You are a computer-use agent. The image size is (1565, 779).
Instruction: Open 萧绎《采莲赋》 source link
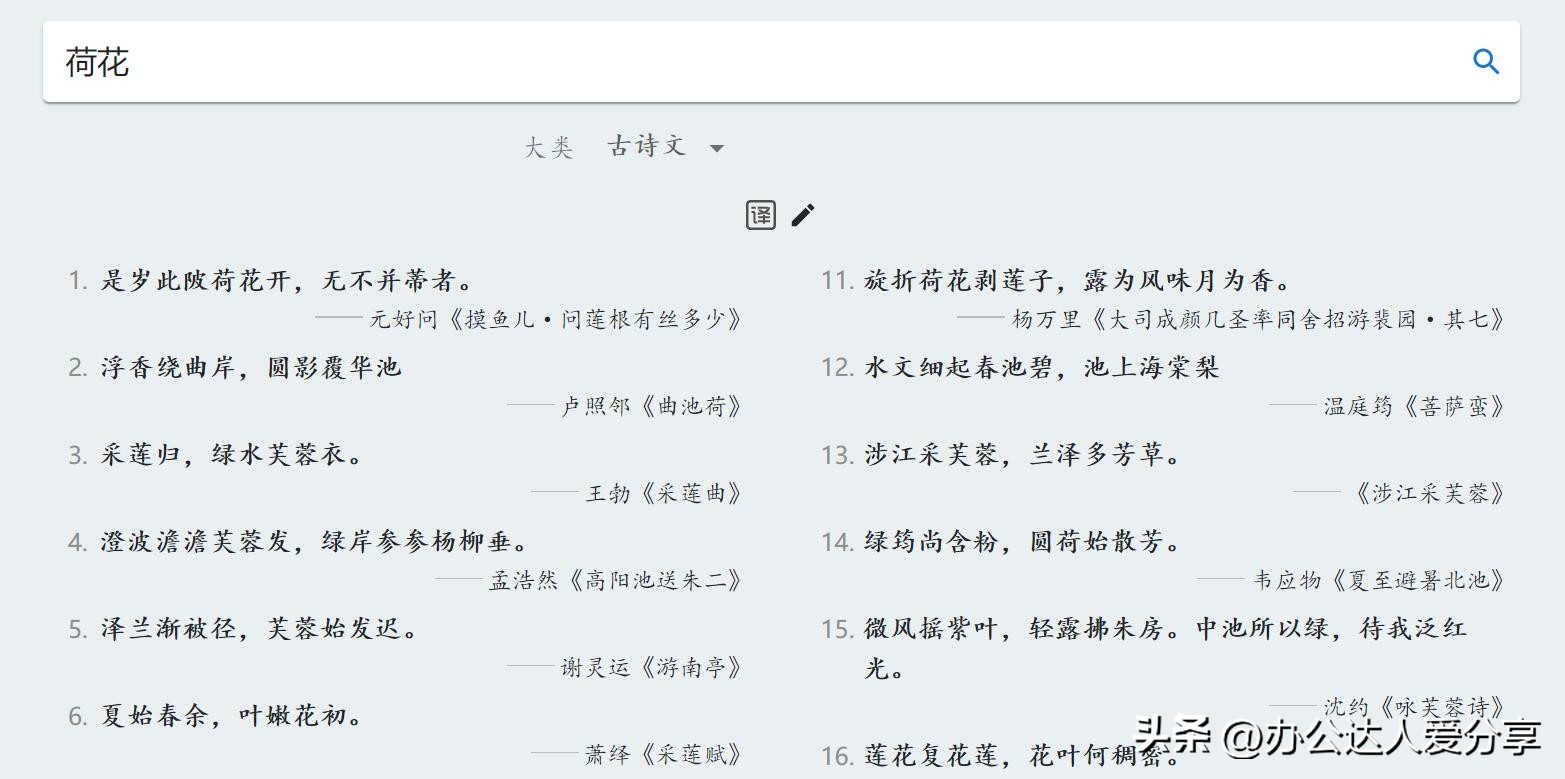(657, 754)
